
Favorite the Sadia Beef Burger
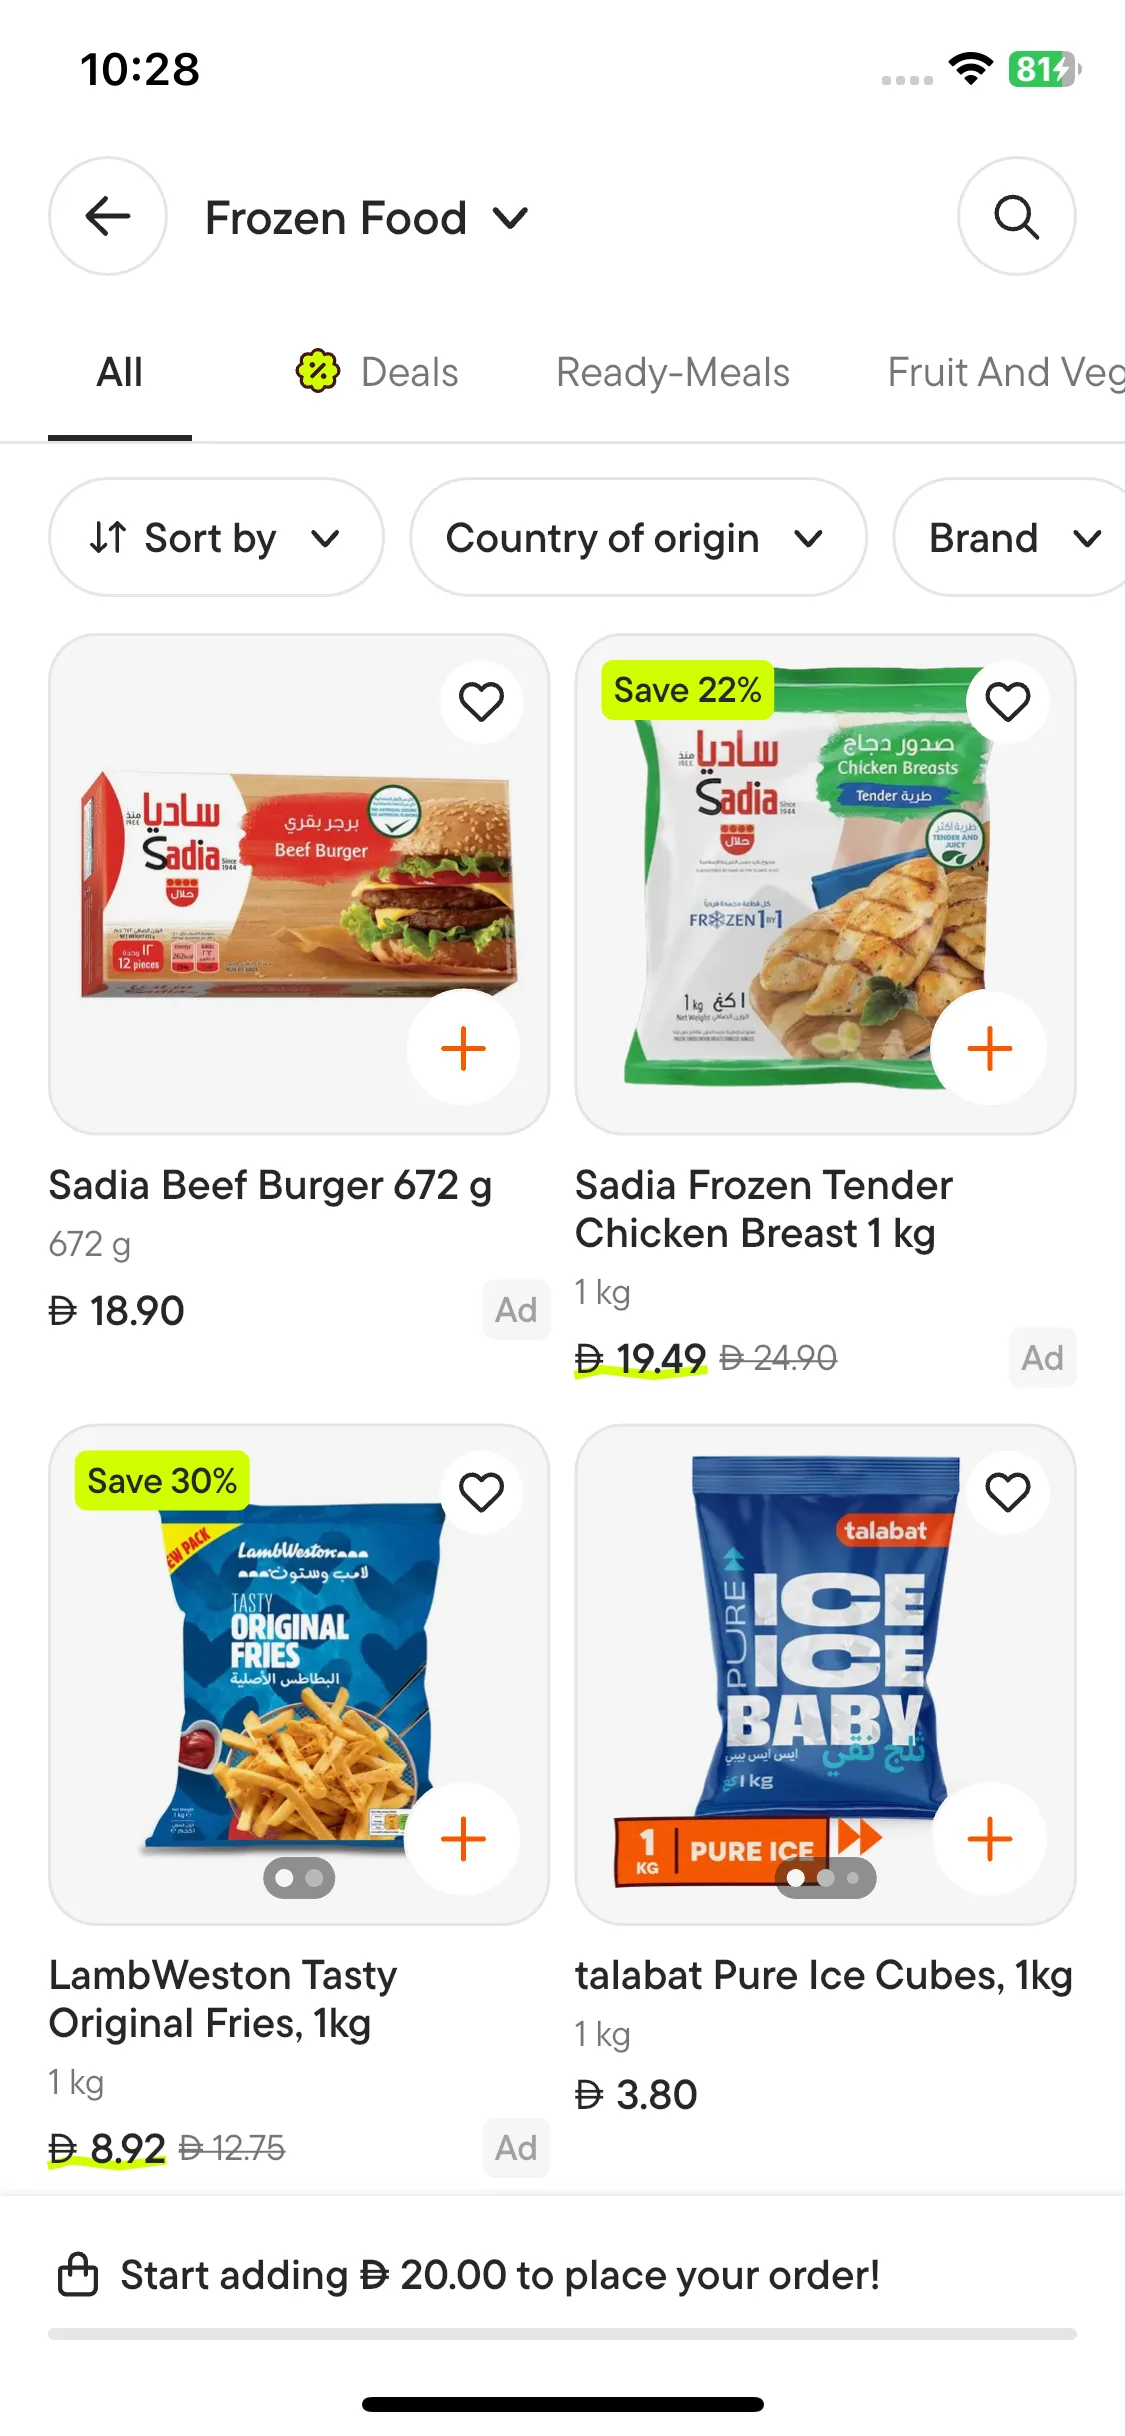481,701
